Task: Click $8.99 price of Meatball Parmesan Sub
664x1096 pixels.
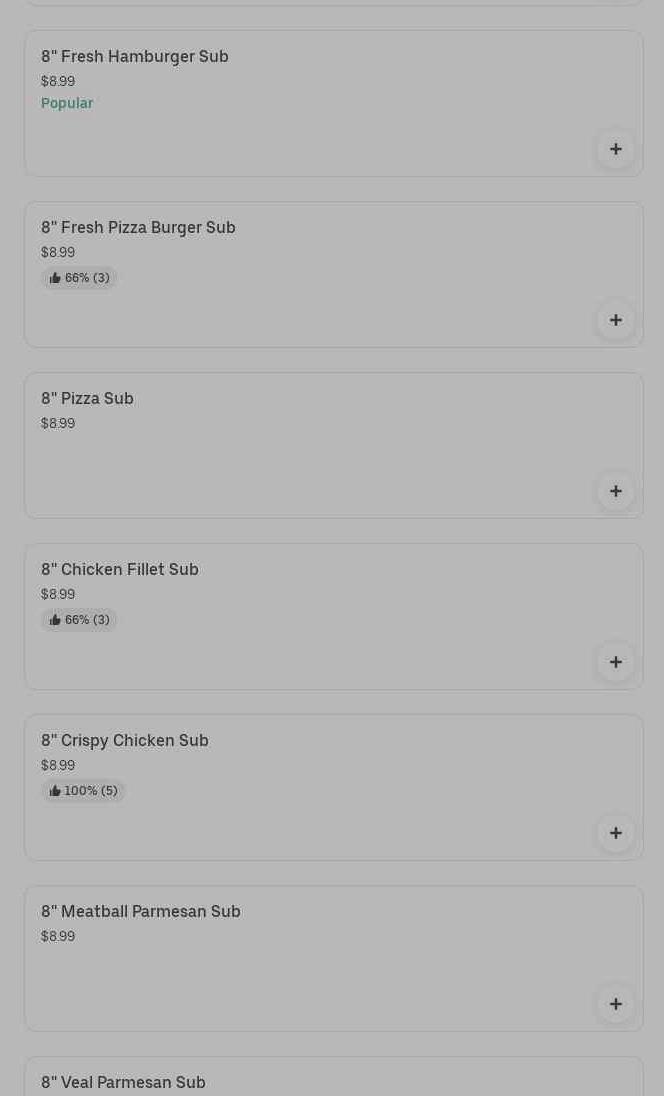Action: coord(58,937)
